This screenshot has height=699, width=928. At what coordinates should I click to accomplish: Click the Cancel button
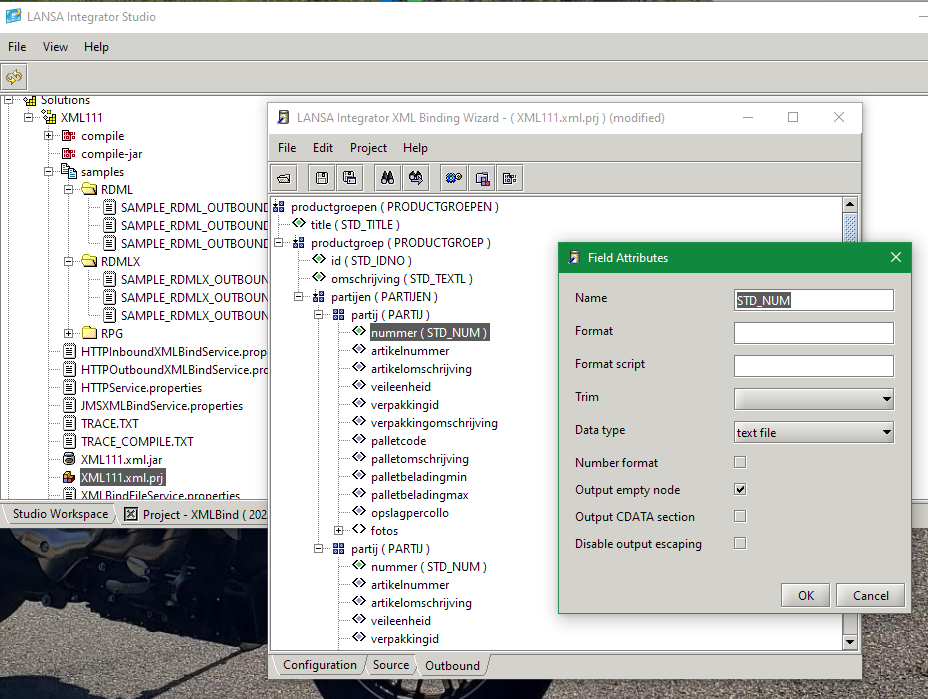tap(870, 595)
